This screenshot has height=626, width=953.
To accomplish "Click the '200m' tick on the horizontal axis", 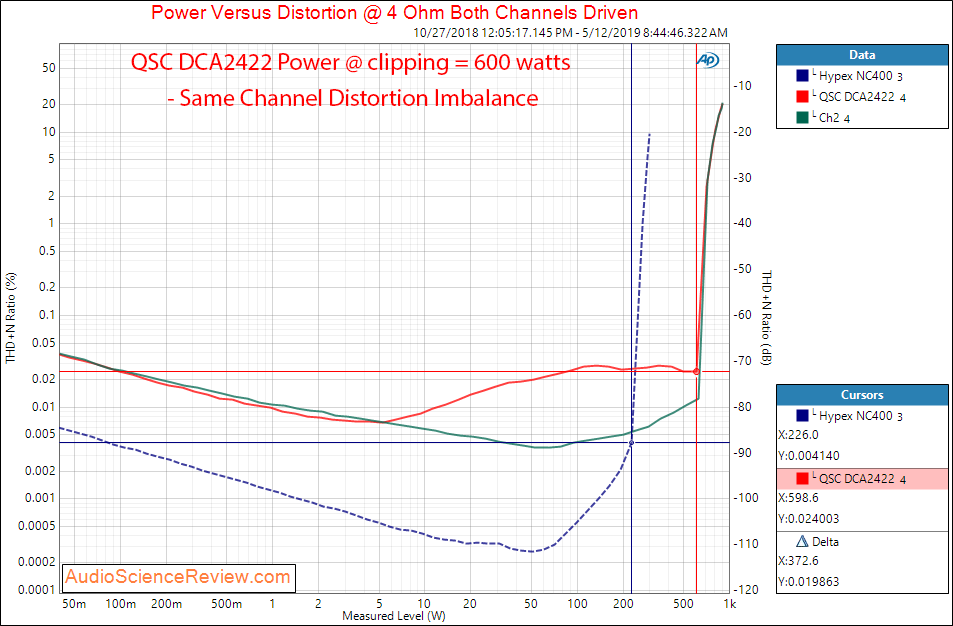I will click(x=166, y=604).
